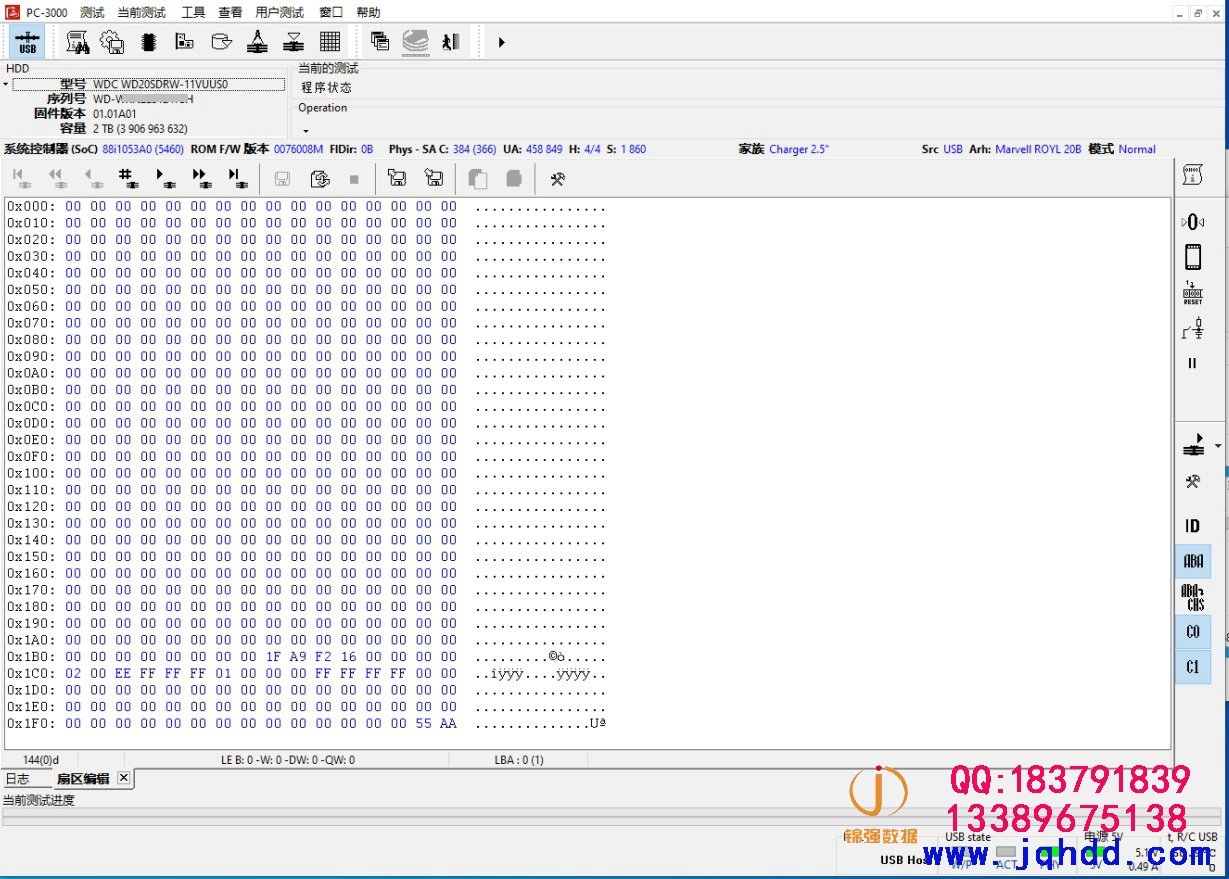Click the capacity value 2 TB (3 906 963 632)
The image size is (1229, 879).
coord(140,129)
